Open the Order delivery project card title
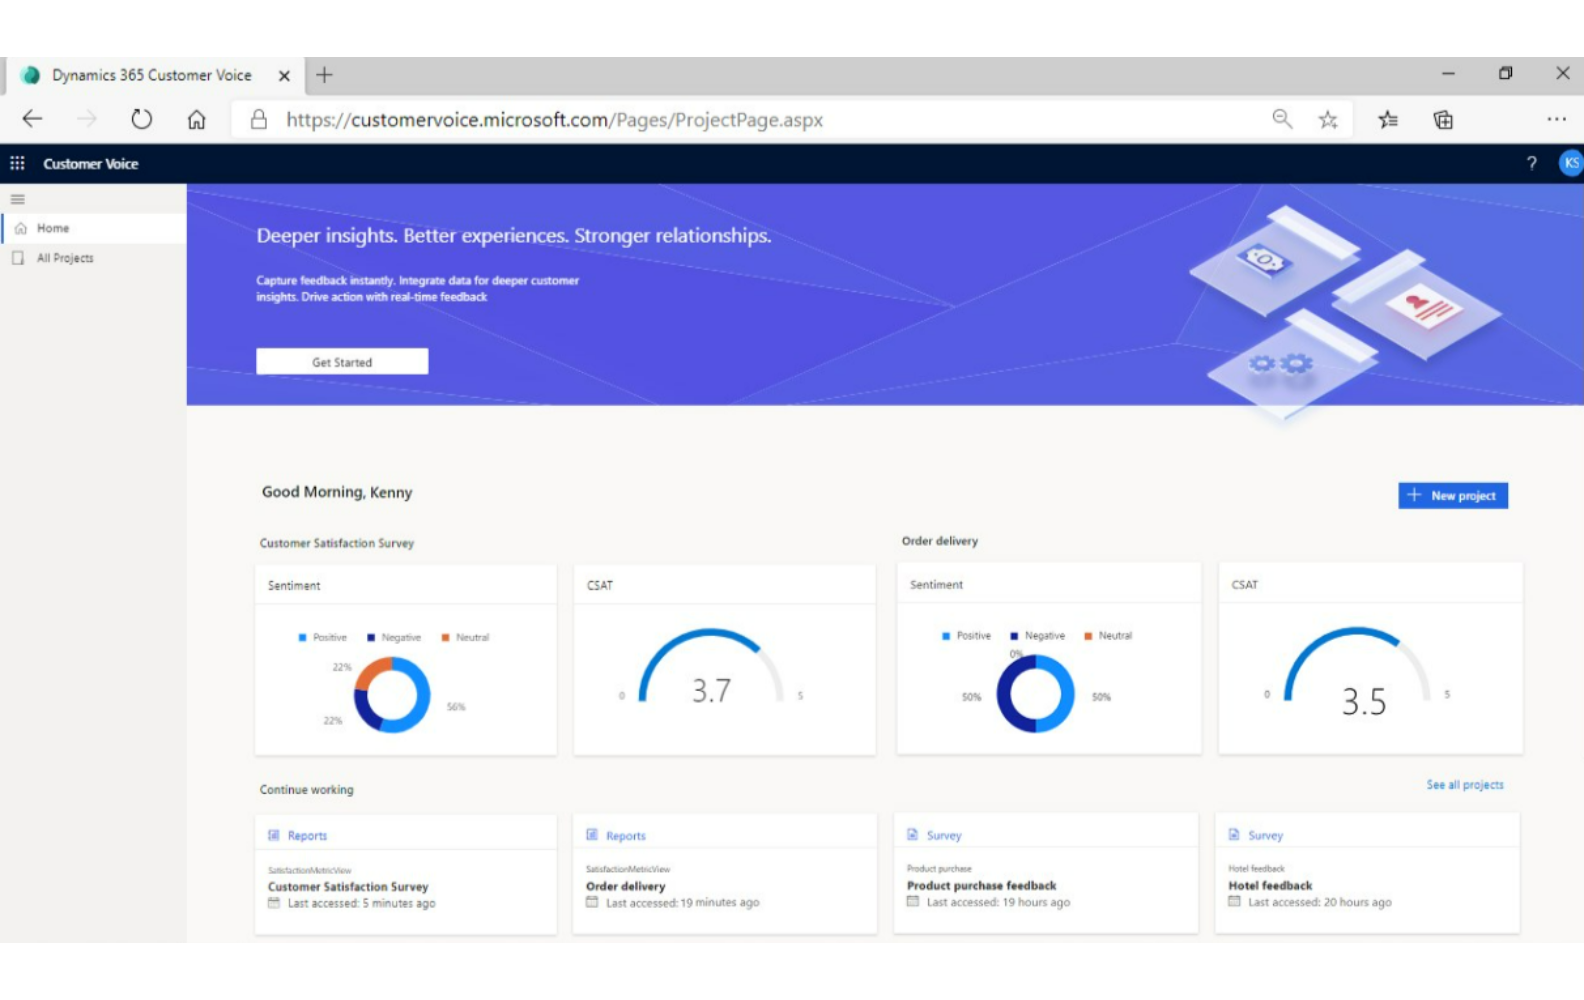1584x1000 pixels. (625, 886)
